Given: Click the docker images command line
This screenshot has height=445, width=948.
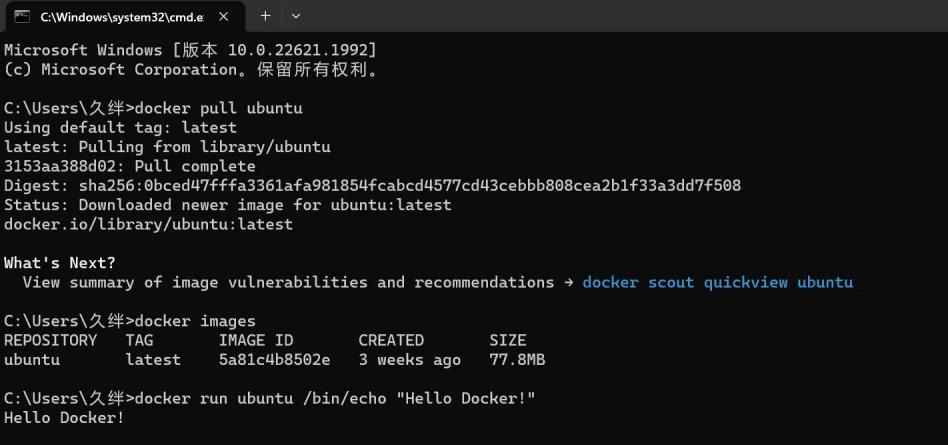Looking at the screenshot, I should [130, 321].
